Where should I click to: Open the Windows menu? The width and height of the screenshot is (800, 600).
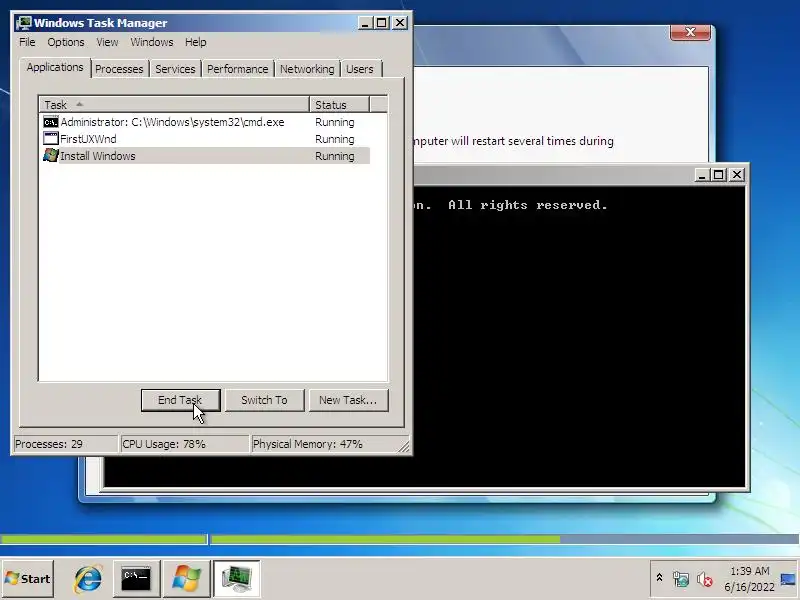[x=152, y=42]
